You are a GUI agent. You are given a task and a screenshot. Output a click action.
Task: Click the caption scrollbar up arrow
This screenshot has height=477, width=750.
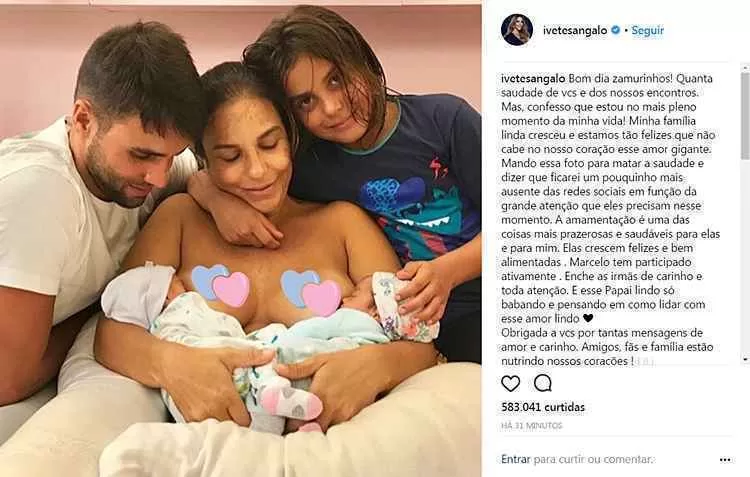pyautogui.click(x=745, y=67)
